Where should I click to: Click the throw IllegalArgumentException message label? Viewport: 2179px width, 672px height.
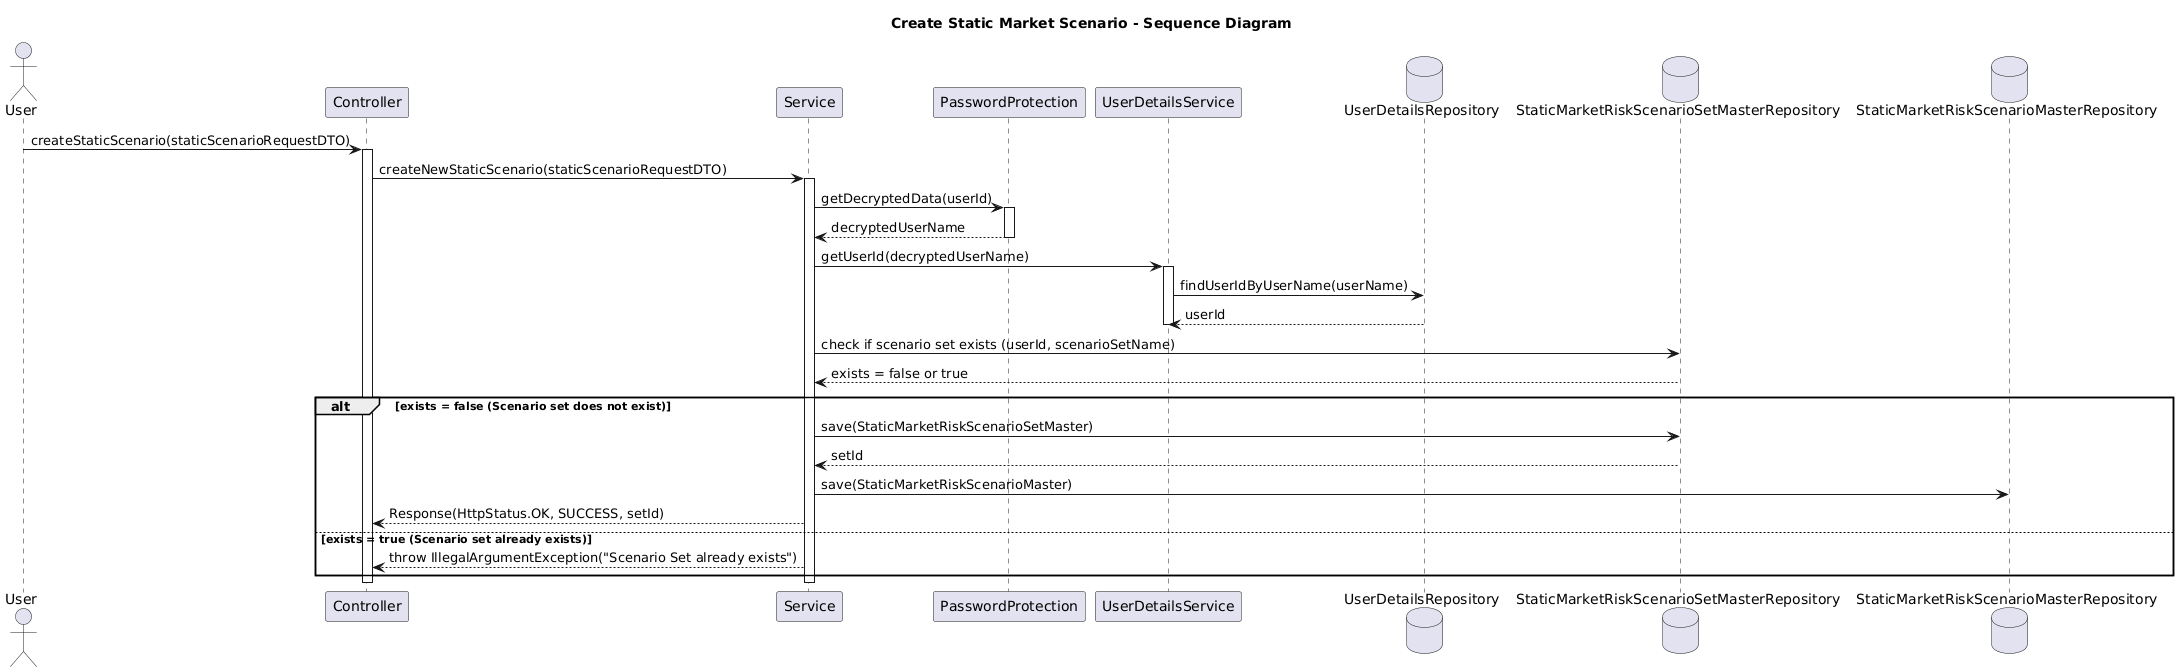click(x=593, y=558)
